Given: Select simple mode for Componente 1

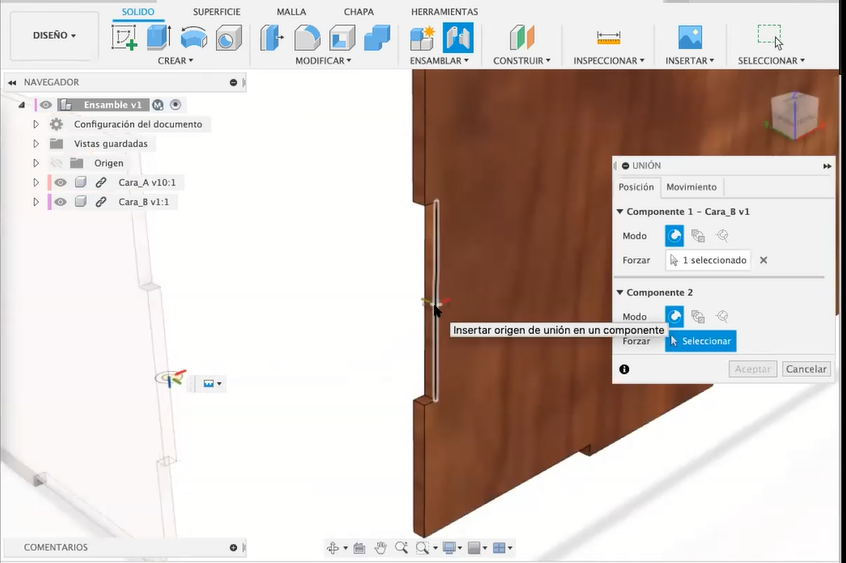Looking at the screenshot, I should tap(674, 236).
